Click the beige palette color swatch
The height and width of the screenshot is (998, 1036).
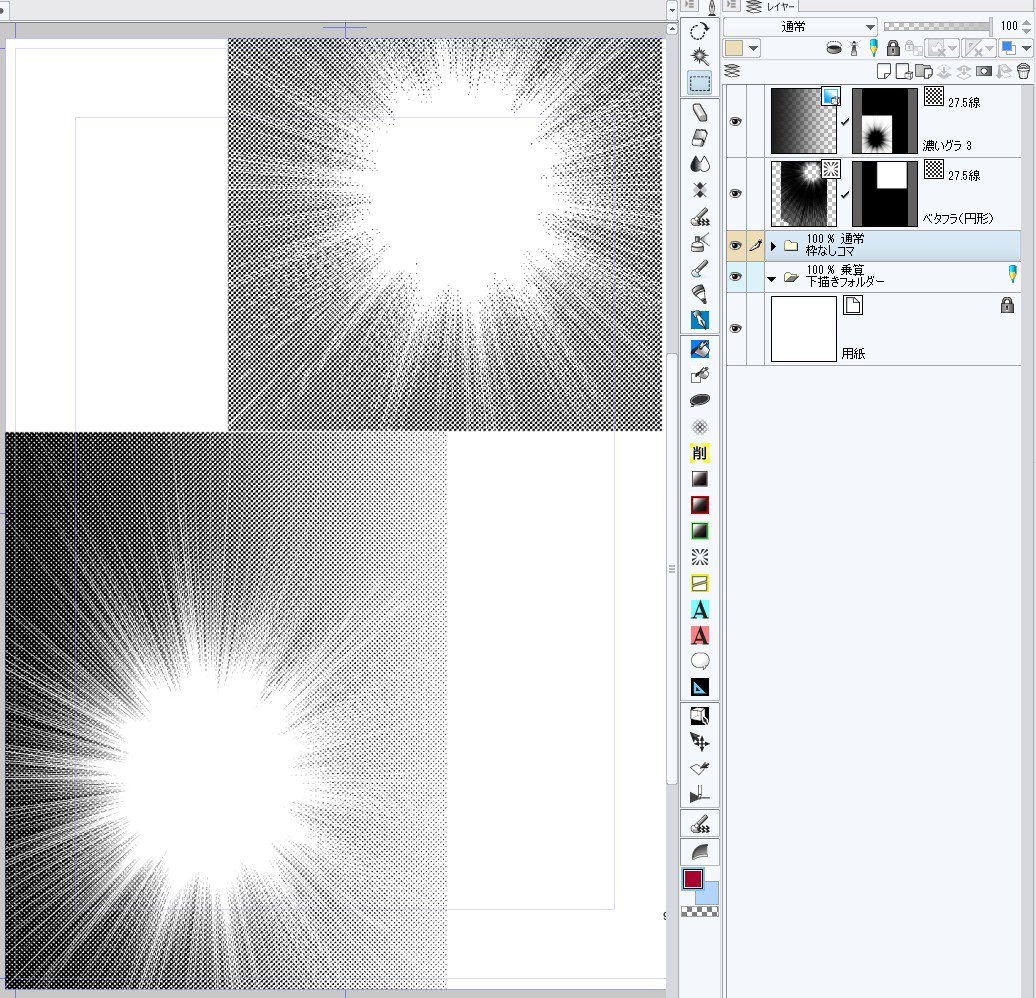click(x=734, y=48)
